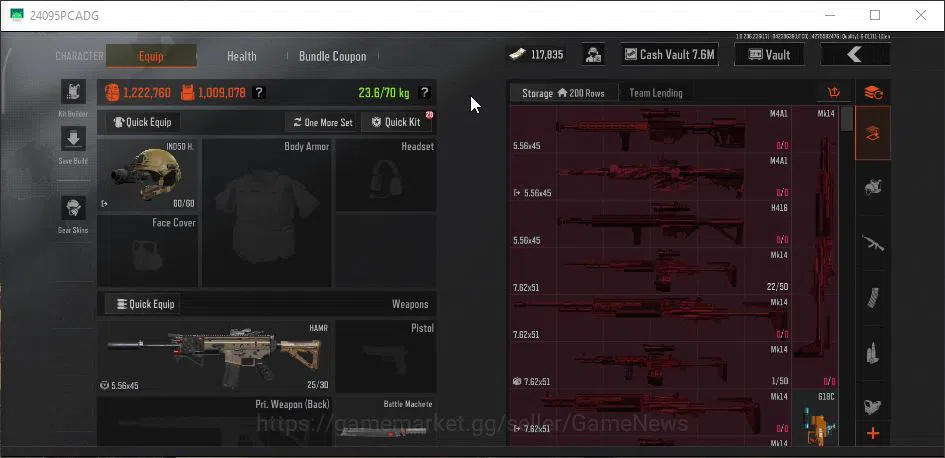Select the empty Body Armor slot

266,213
